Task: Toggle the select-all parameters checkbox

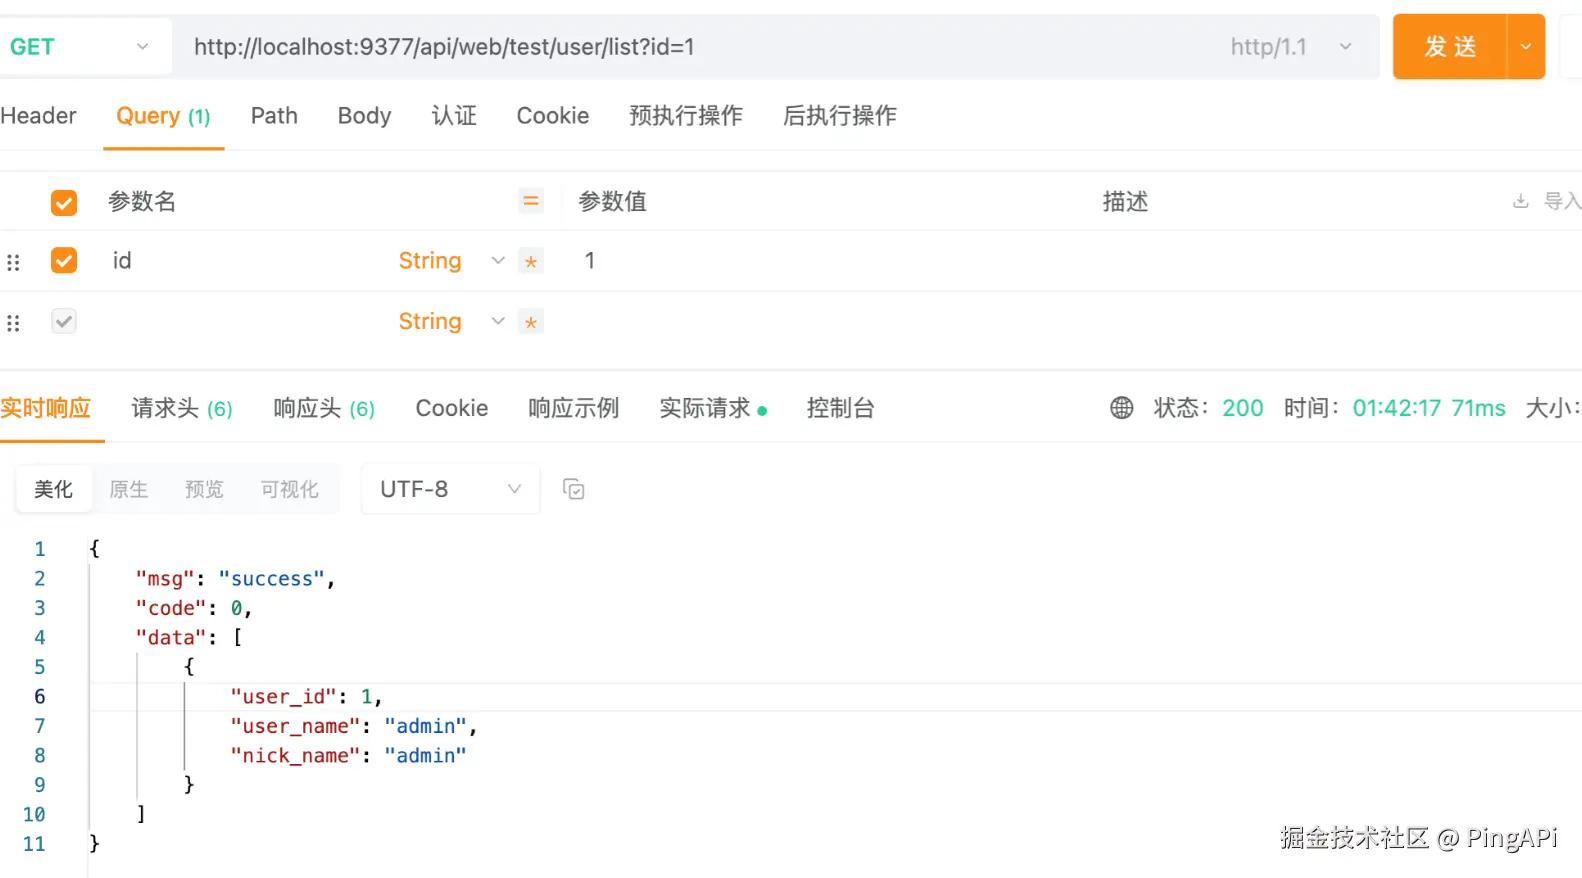Action: coord(64,202)
